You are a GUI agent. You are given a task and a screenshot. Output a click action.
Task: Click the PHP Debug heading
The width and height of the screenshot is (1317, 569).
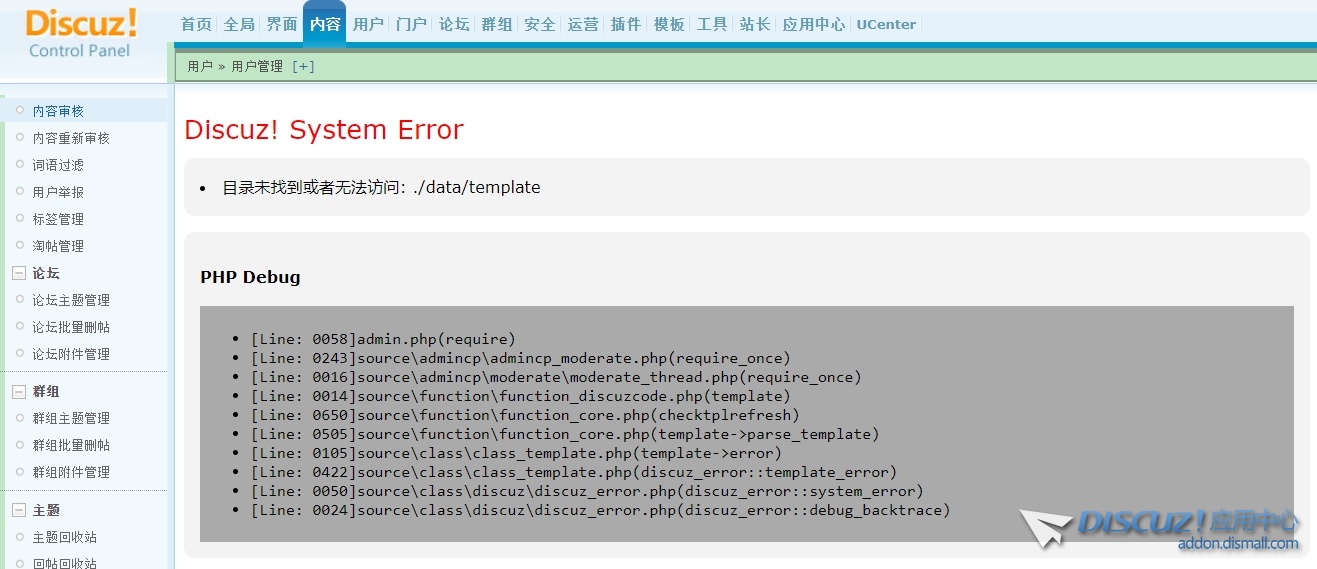pyautogui.click(x=250, y=277)
